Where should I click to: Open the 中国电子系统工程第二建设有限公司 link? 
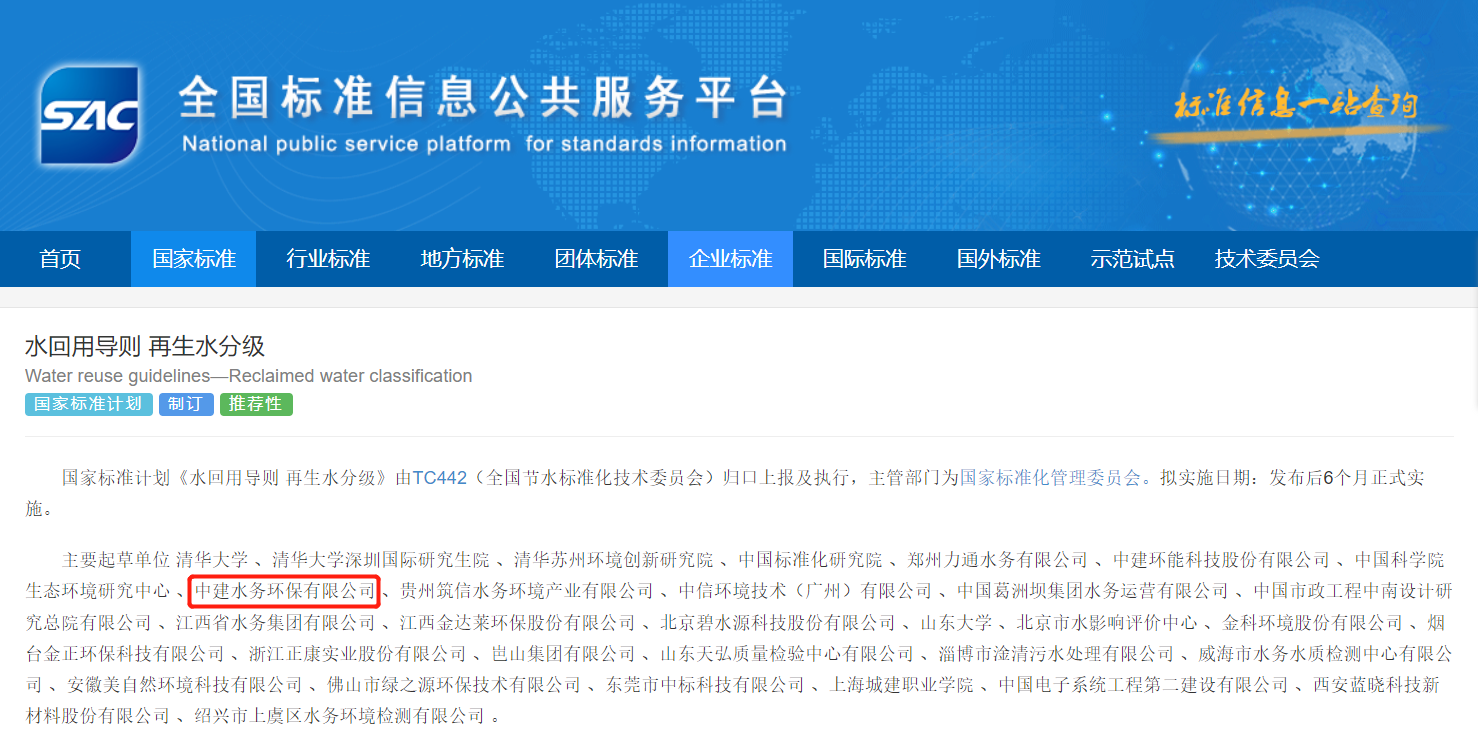[x=1144, y=686]
